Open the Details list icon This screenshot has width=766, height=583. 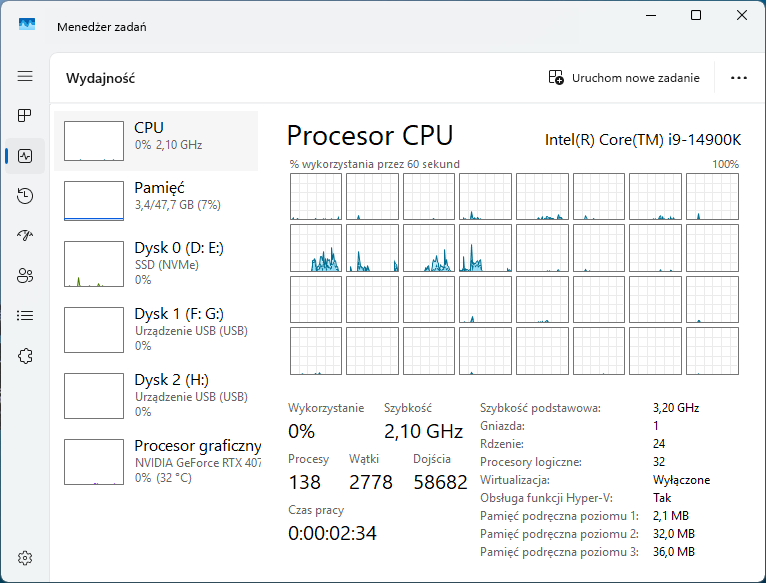coord(25,315)
